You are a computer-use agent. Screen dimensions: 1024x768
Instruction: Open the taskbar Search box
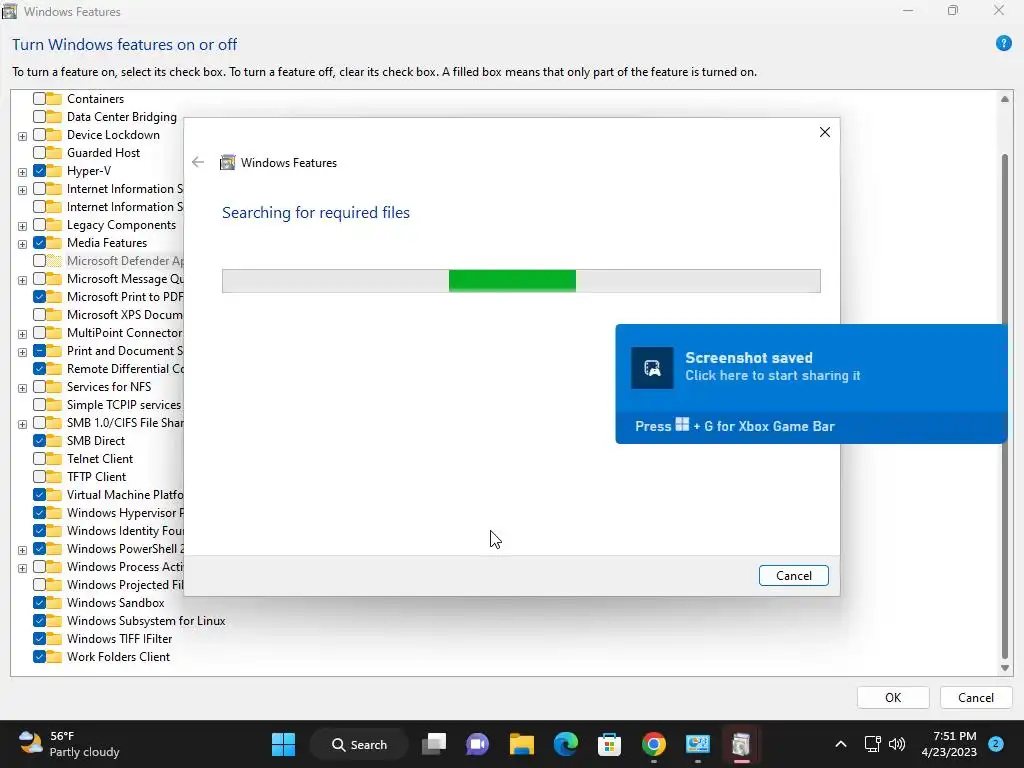coord(359,744)
